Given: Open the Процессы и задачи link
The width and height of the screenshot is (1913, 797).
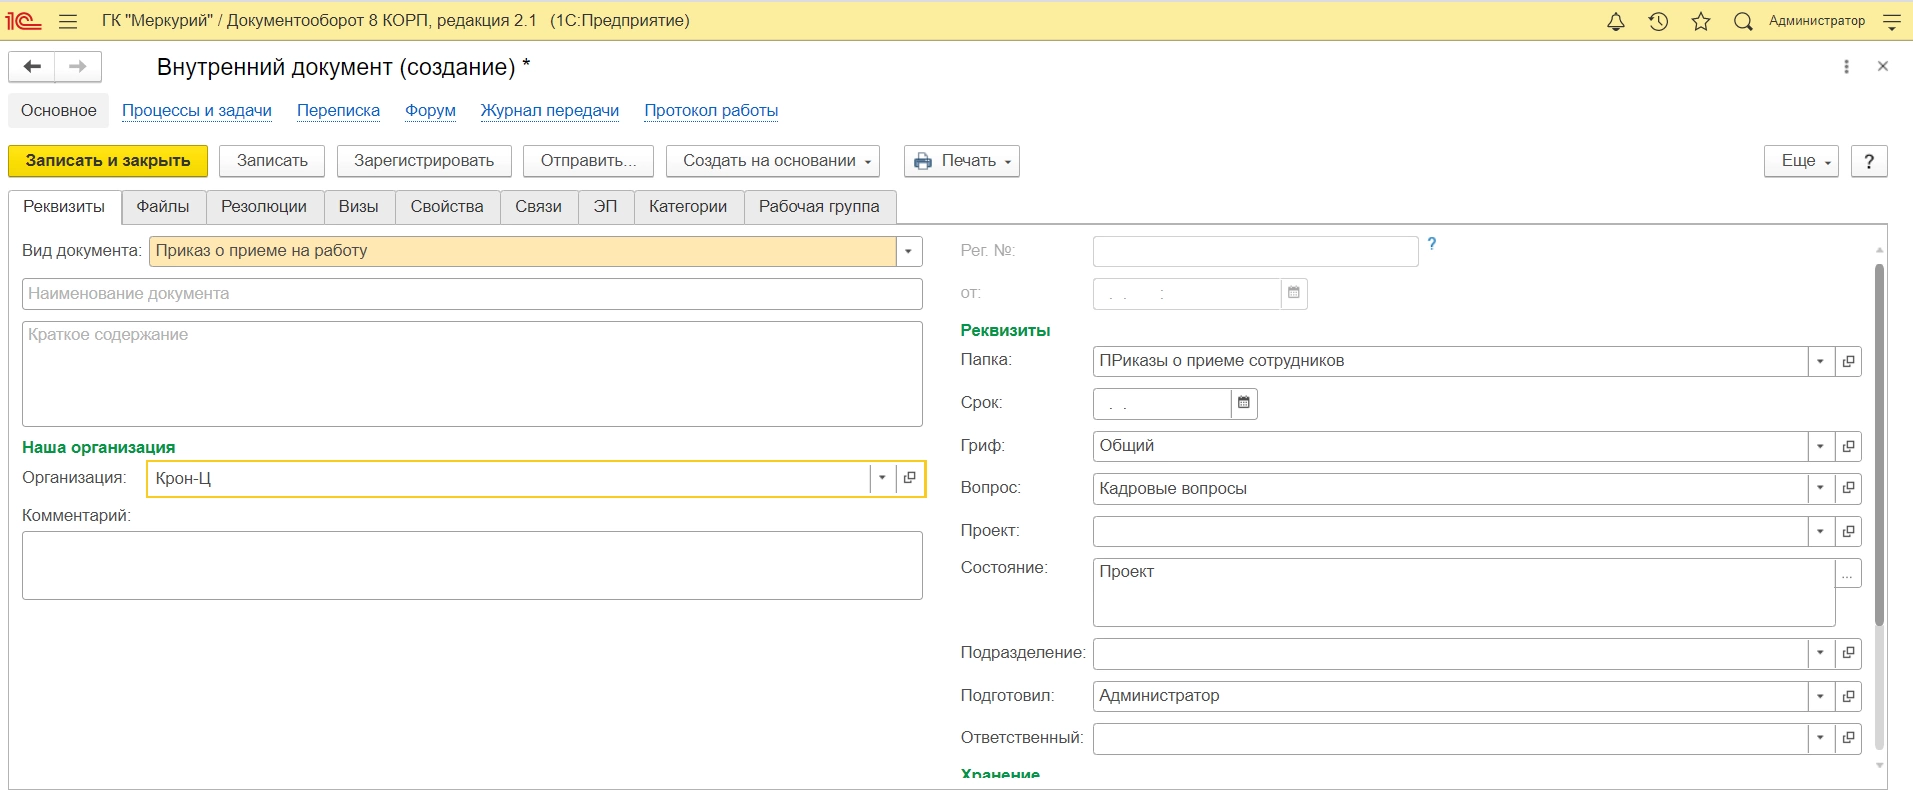Looking at the screenshot, I should [197, 111].
